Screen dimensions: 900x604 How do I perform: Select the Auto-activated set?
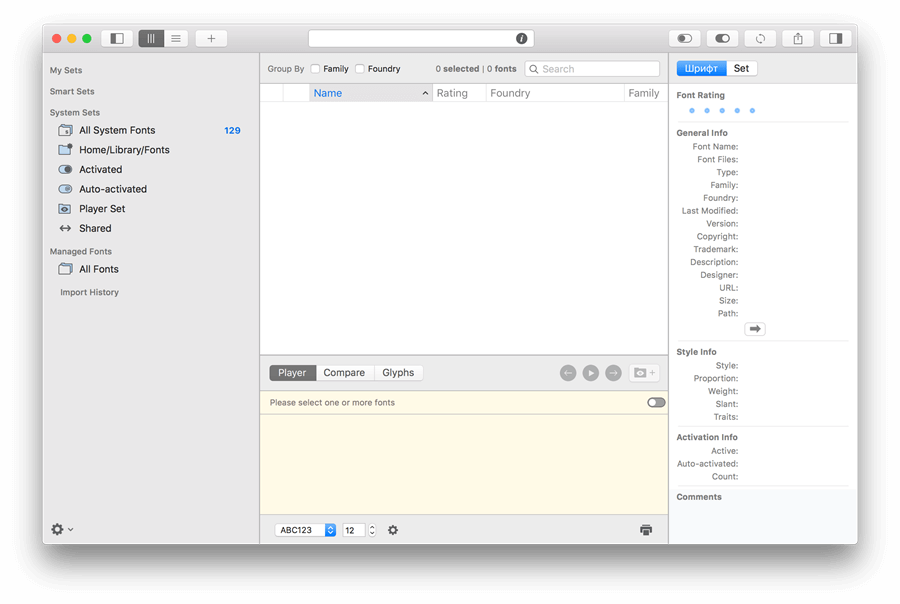tap(149, 189)
